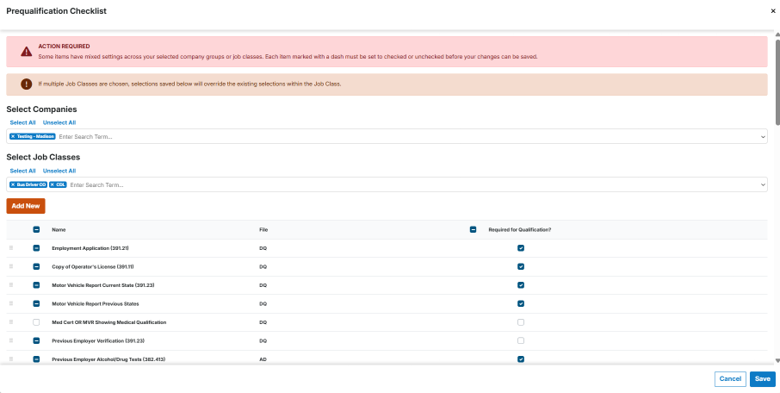Click Select All under Select Job Classes

(x=23, y=171)
